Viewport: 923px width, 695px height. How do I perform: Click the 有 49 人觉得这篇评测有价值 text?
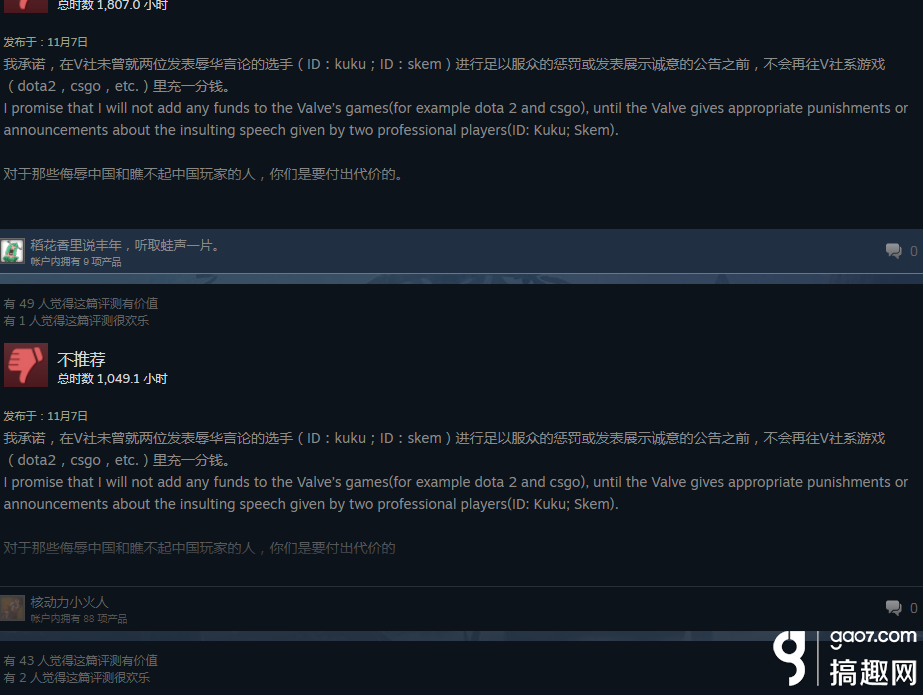pos(81,303)
